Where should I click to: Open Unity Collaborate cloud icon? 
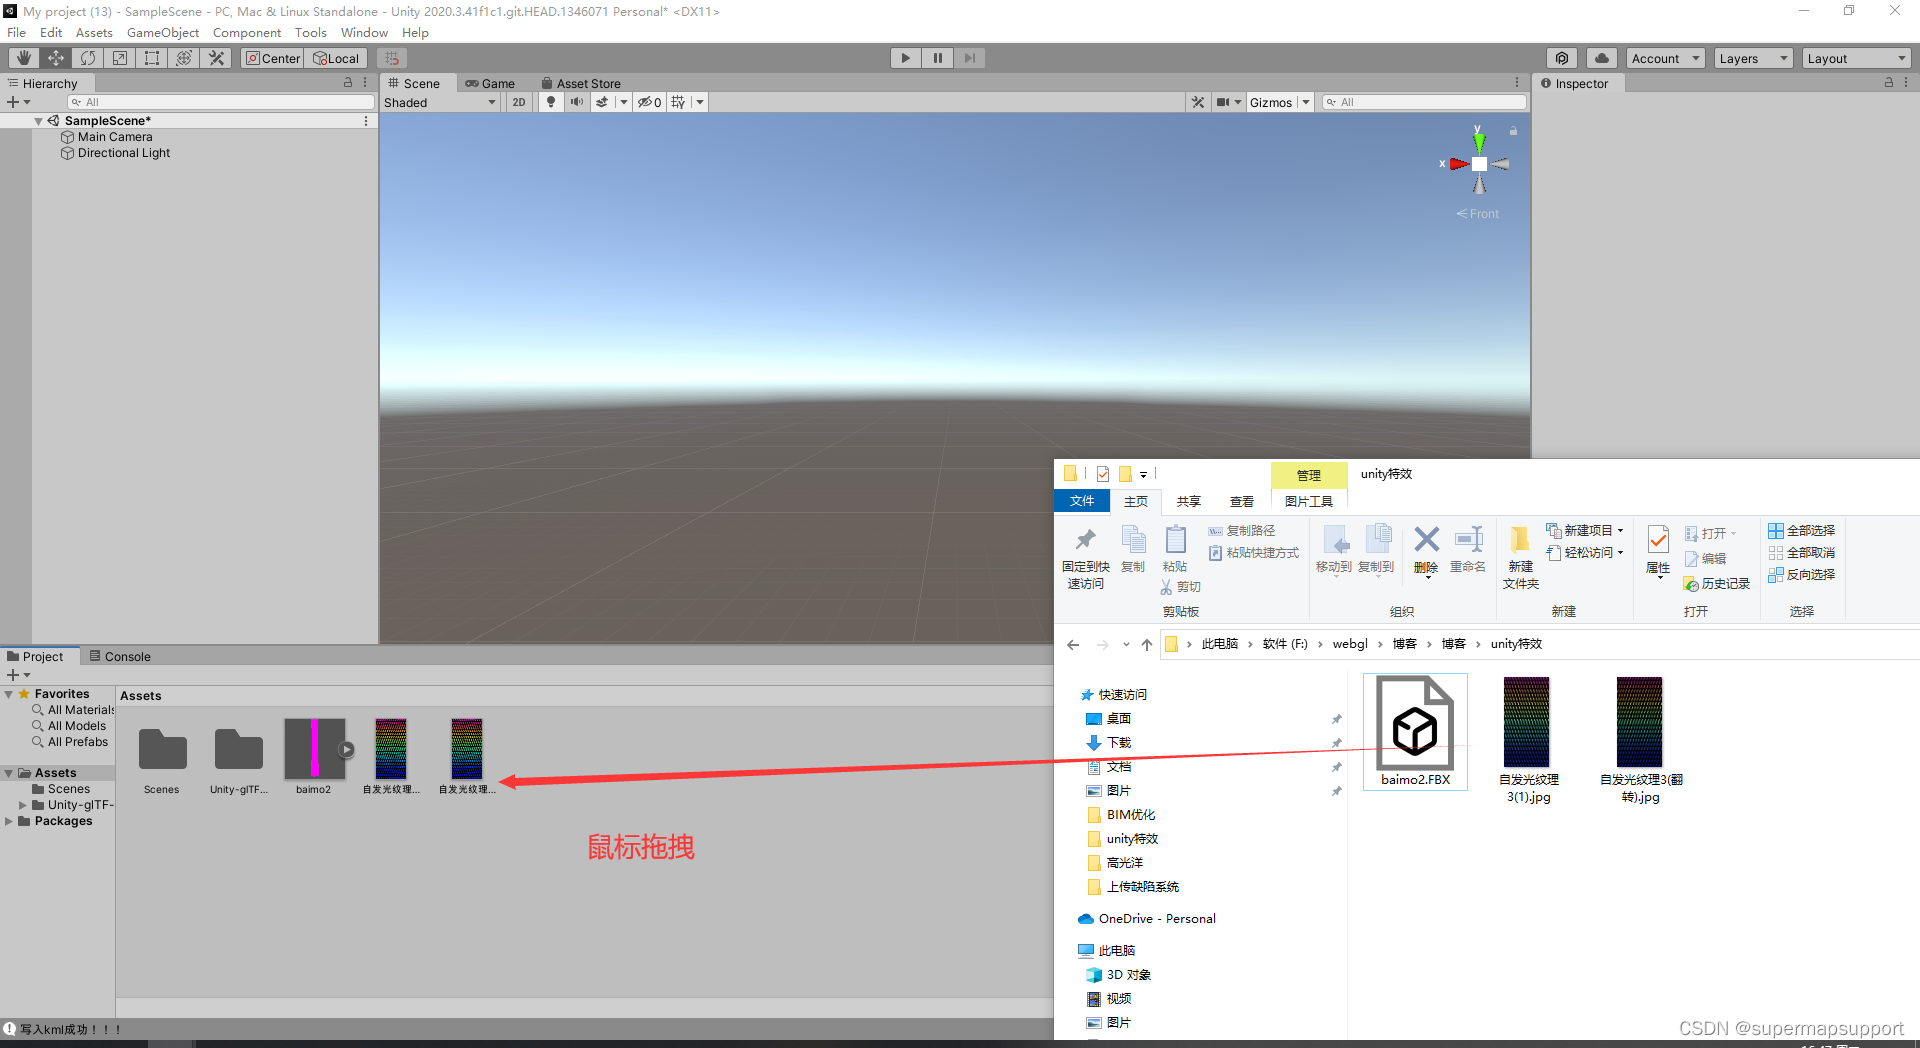tap(1601, 57)
